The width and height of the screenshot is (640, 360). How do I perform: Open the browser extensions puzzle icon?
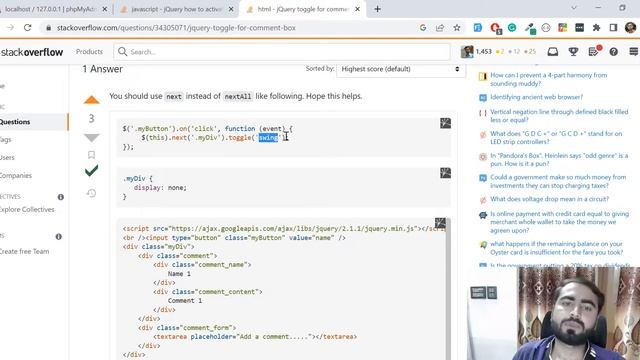click(596, 28)
